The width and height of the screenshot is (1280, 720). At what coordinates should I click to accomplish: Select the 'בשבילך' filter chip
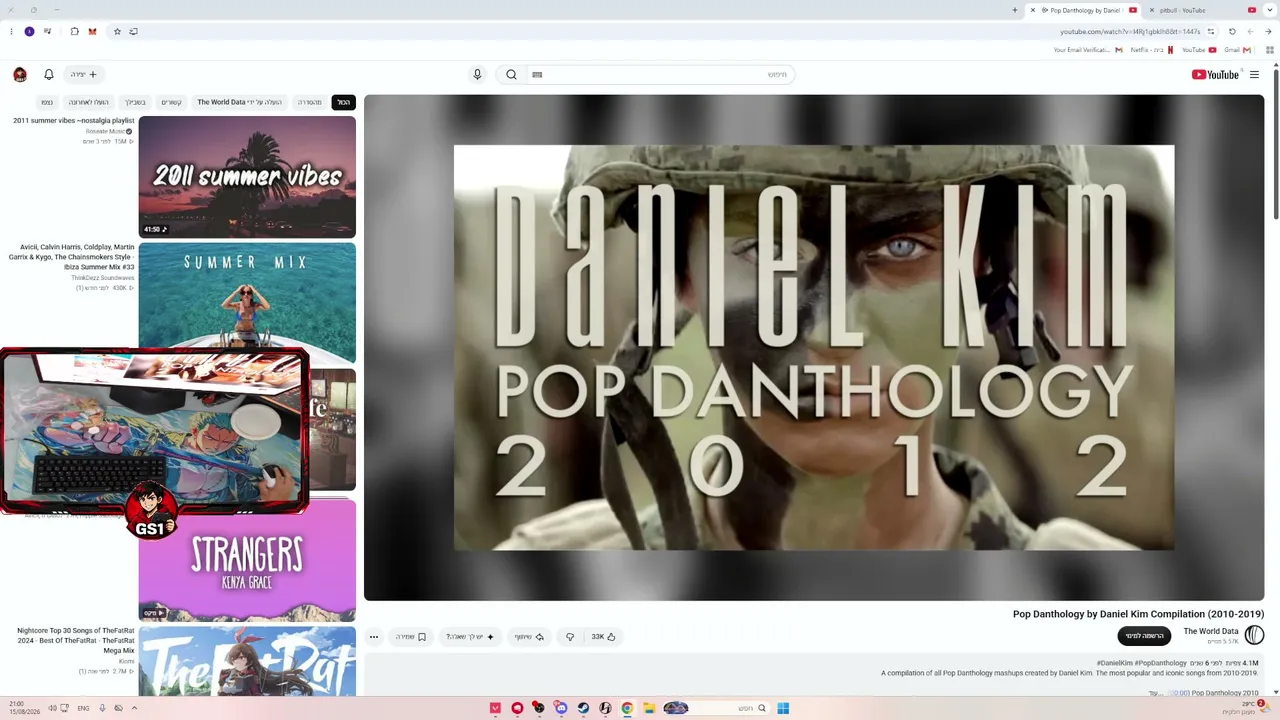[x=135, y=102]
